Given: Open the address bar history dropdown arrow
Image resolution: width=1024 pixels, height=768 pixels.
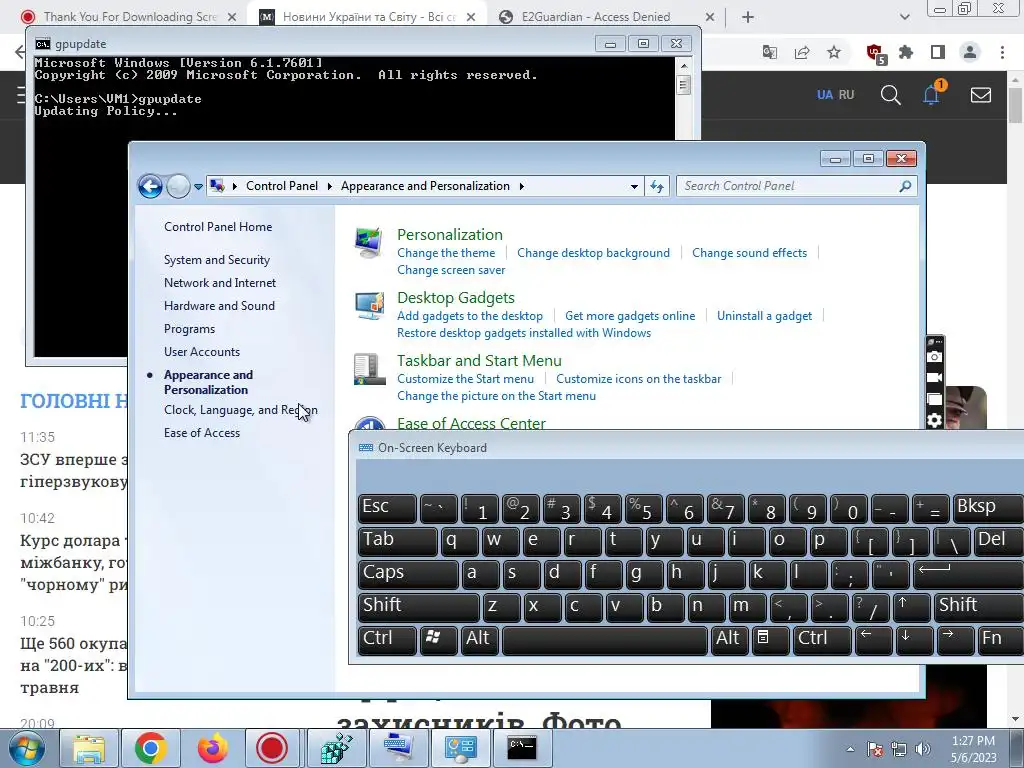Looking at the screenshot, I should tap(633, 187).
